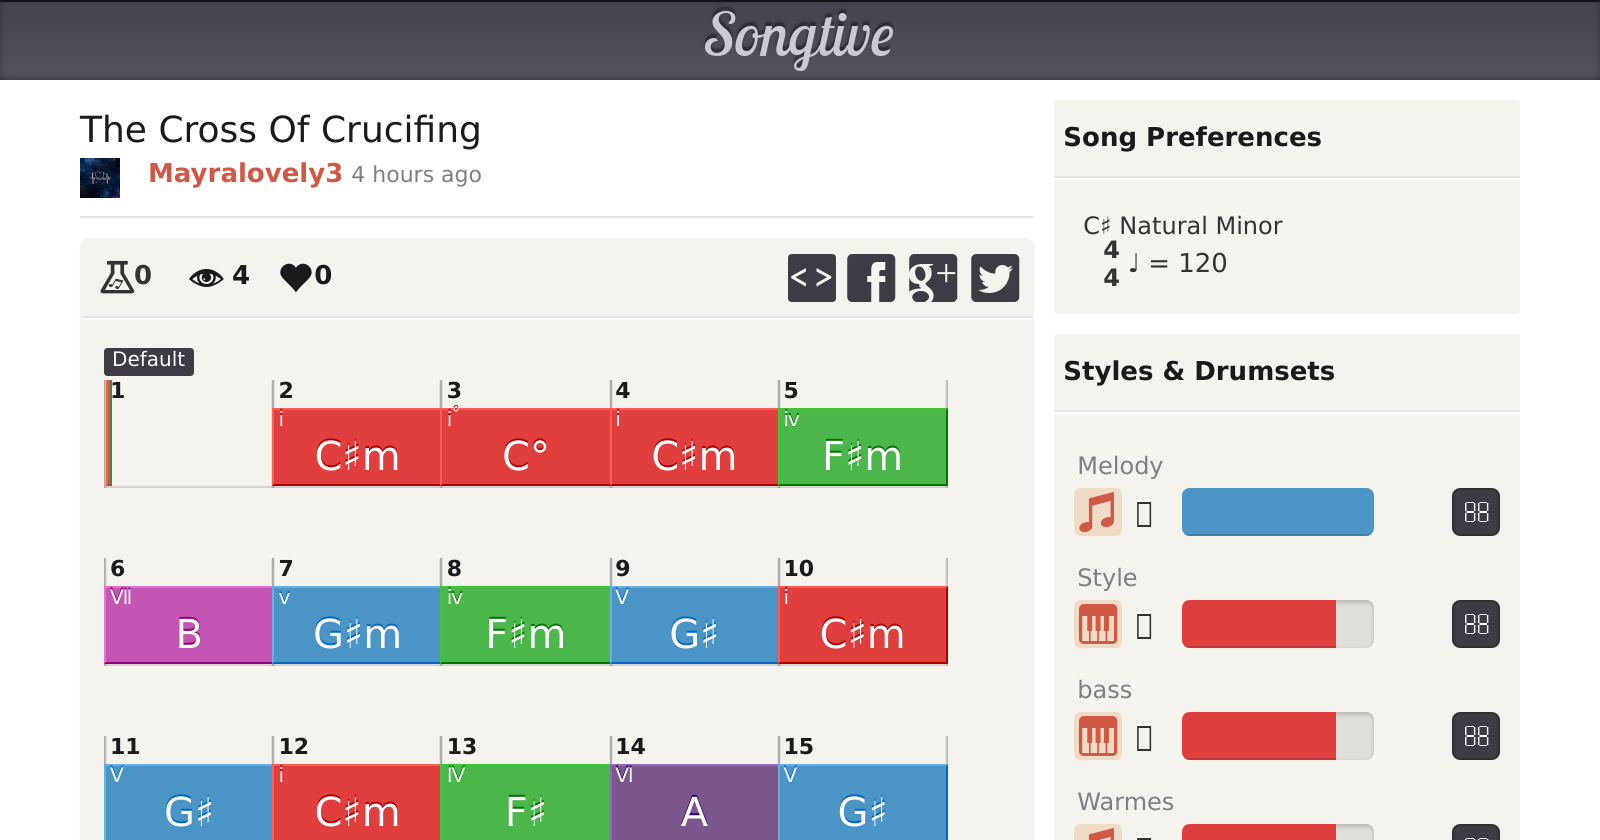Share song on Twitter
Screen dimensions: 1600x840
pos(995,278)
